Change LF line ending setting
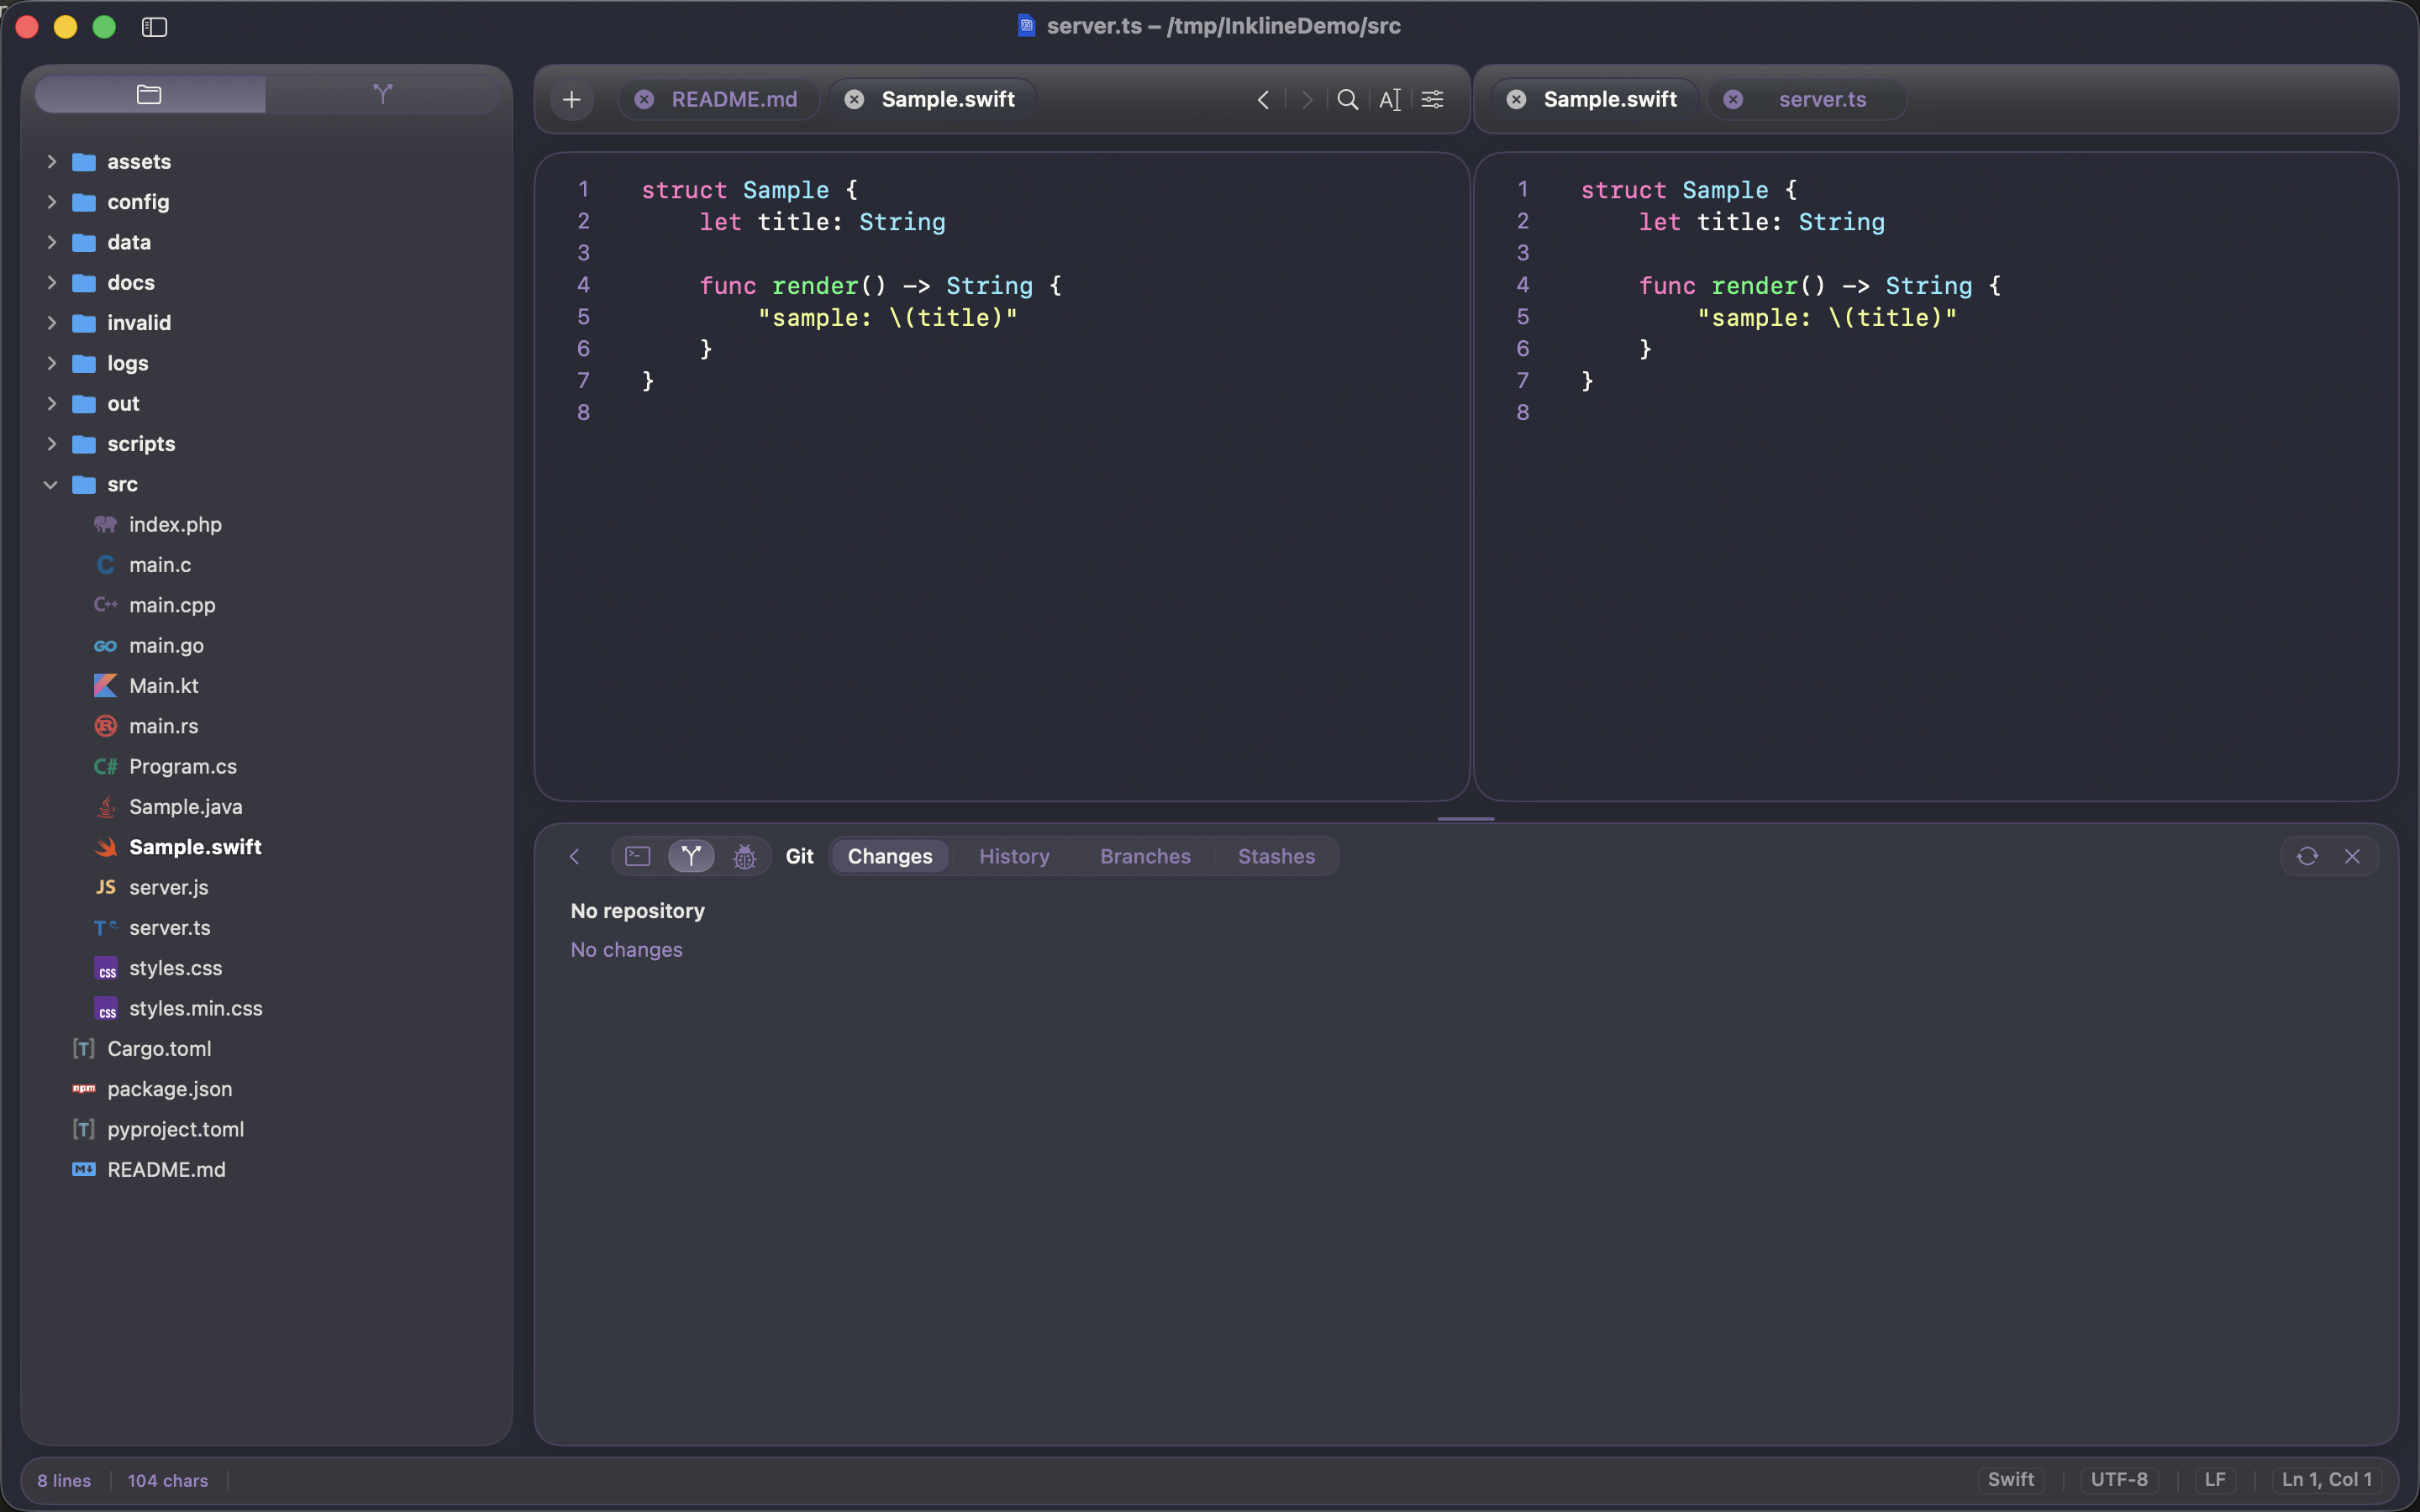Viewport: 2420px width, 1512px height. click(x=2215, y=1479)
